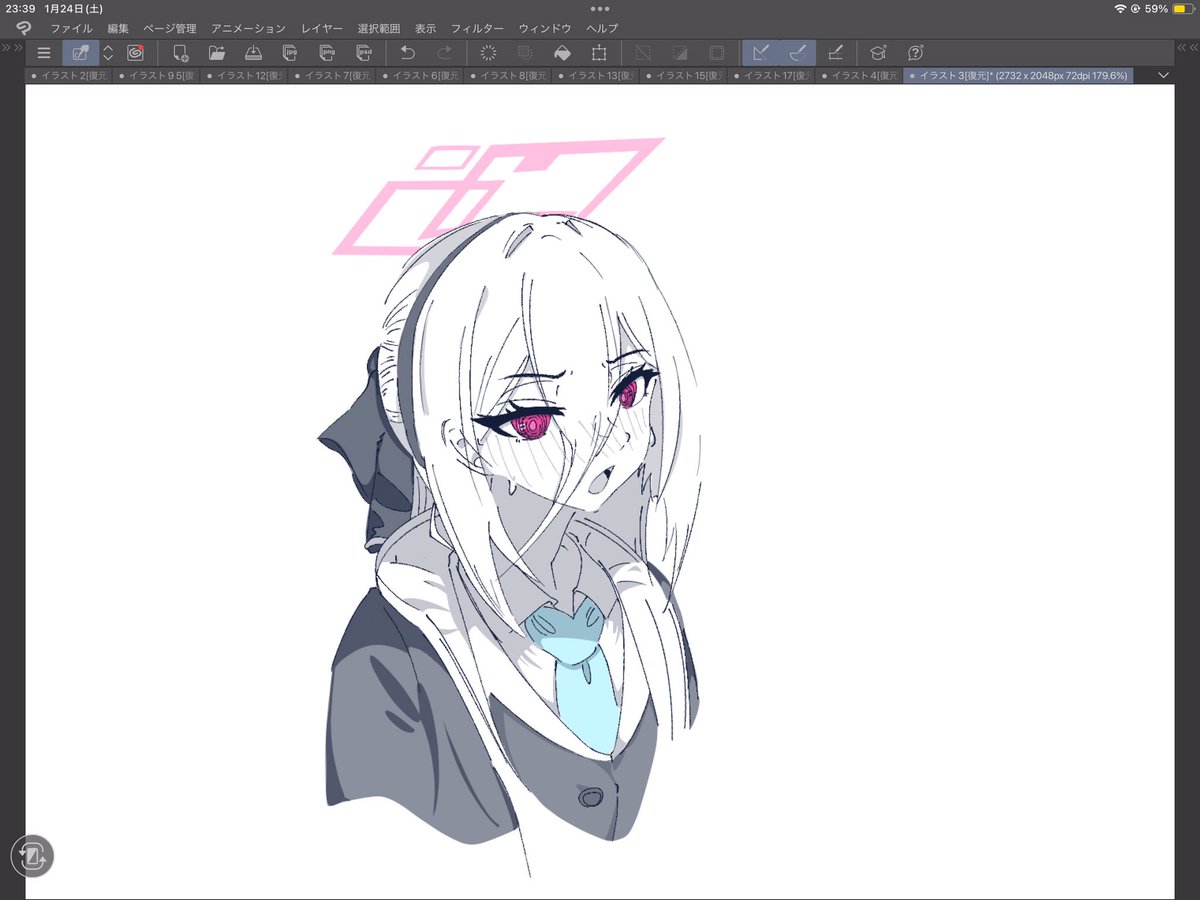Switch to the イラスト9 5 canvas tab
Screen dimensions: 1200x900
(157, 75)
